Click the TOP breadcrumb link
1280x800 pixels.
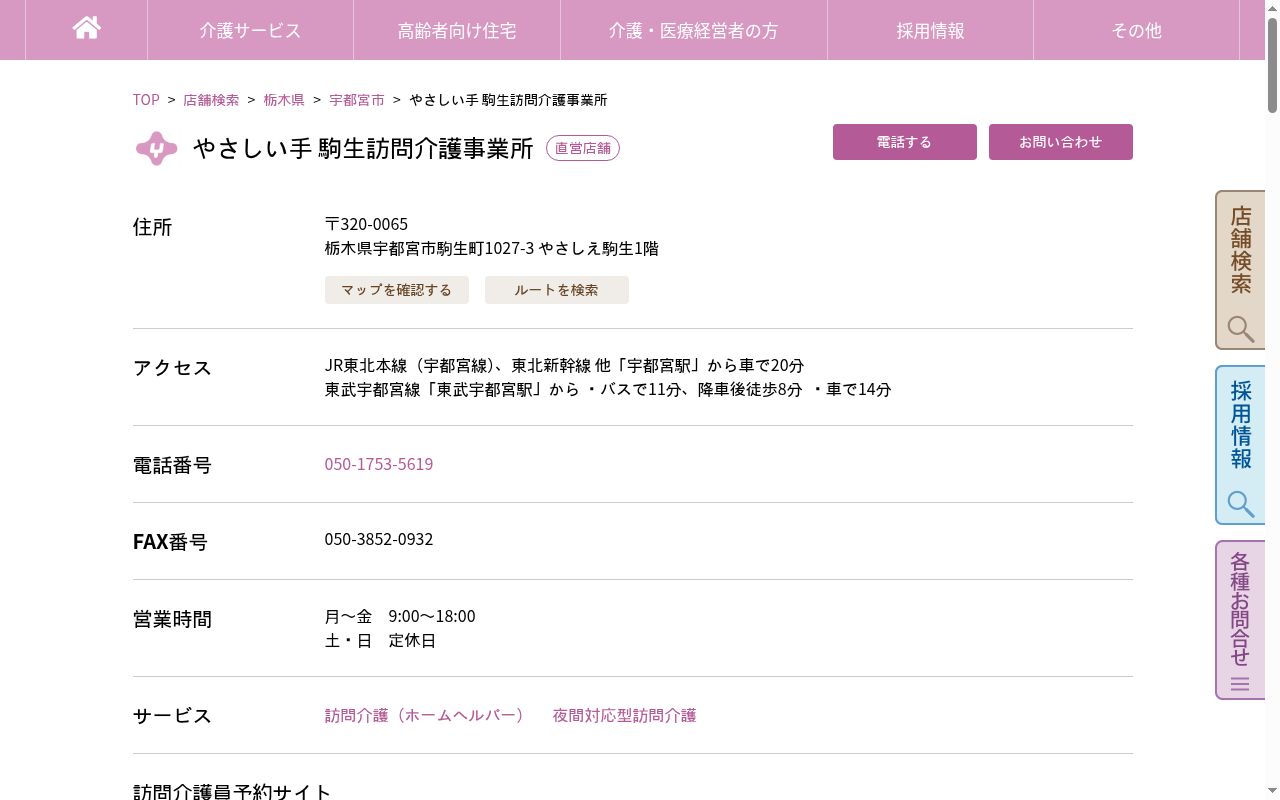(x=146, y=100)
